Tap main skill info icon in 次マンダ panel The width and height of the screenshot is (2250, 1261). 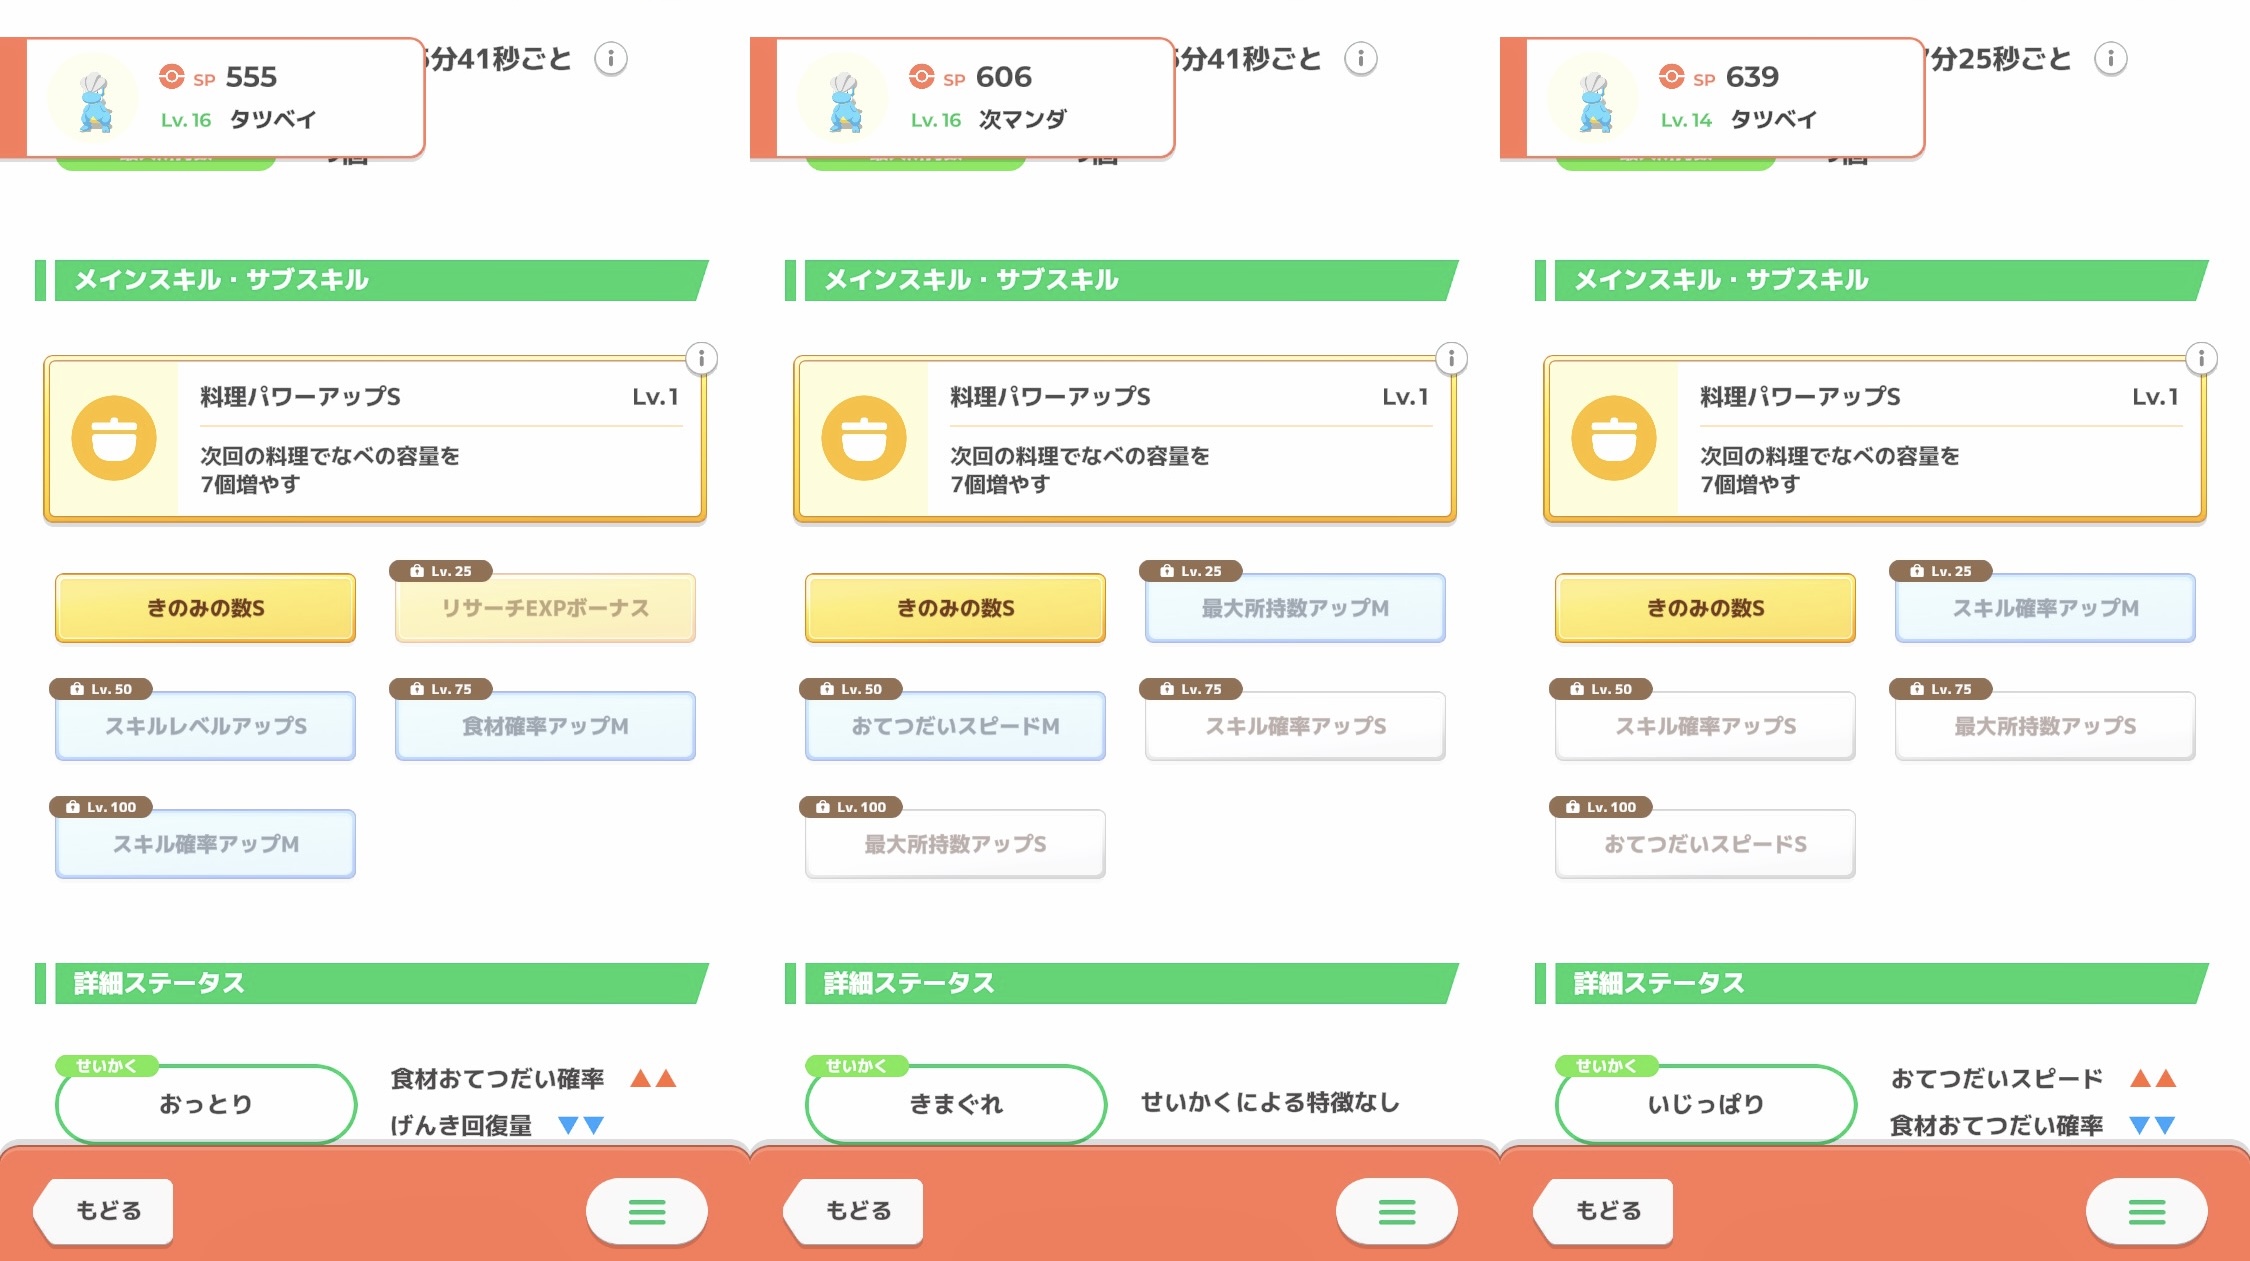1451,358
